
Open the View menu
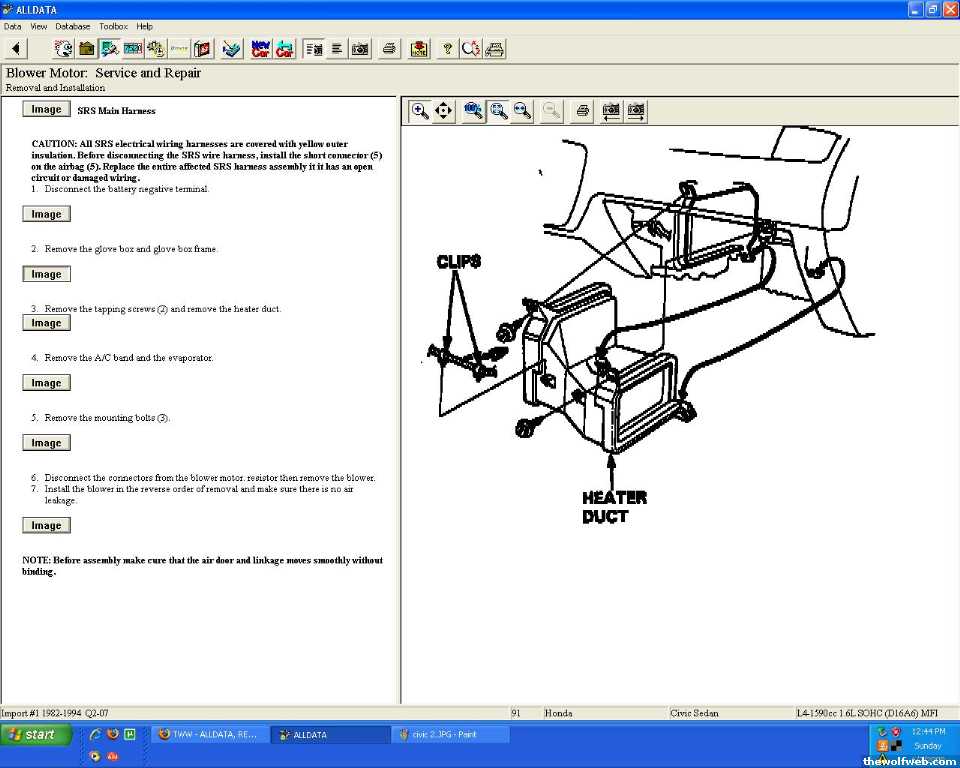[x=38, y=26]
